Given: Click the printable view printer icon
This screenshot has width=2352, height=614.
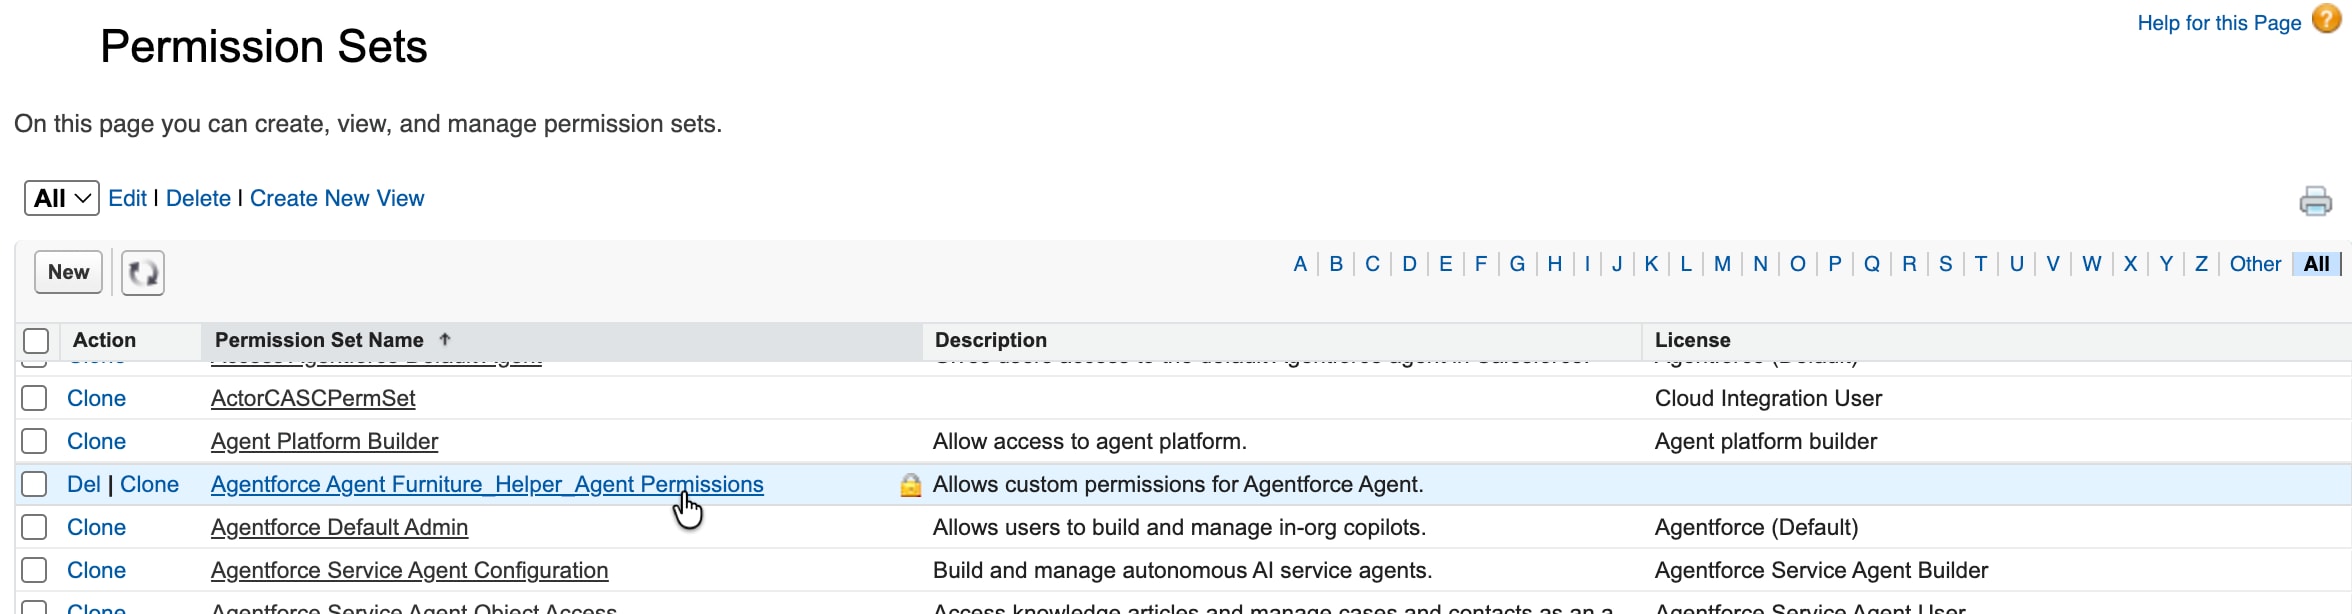Looking at the screenshot, I should 2315,201.
